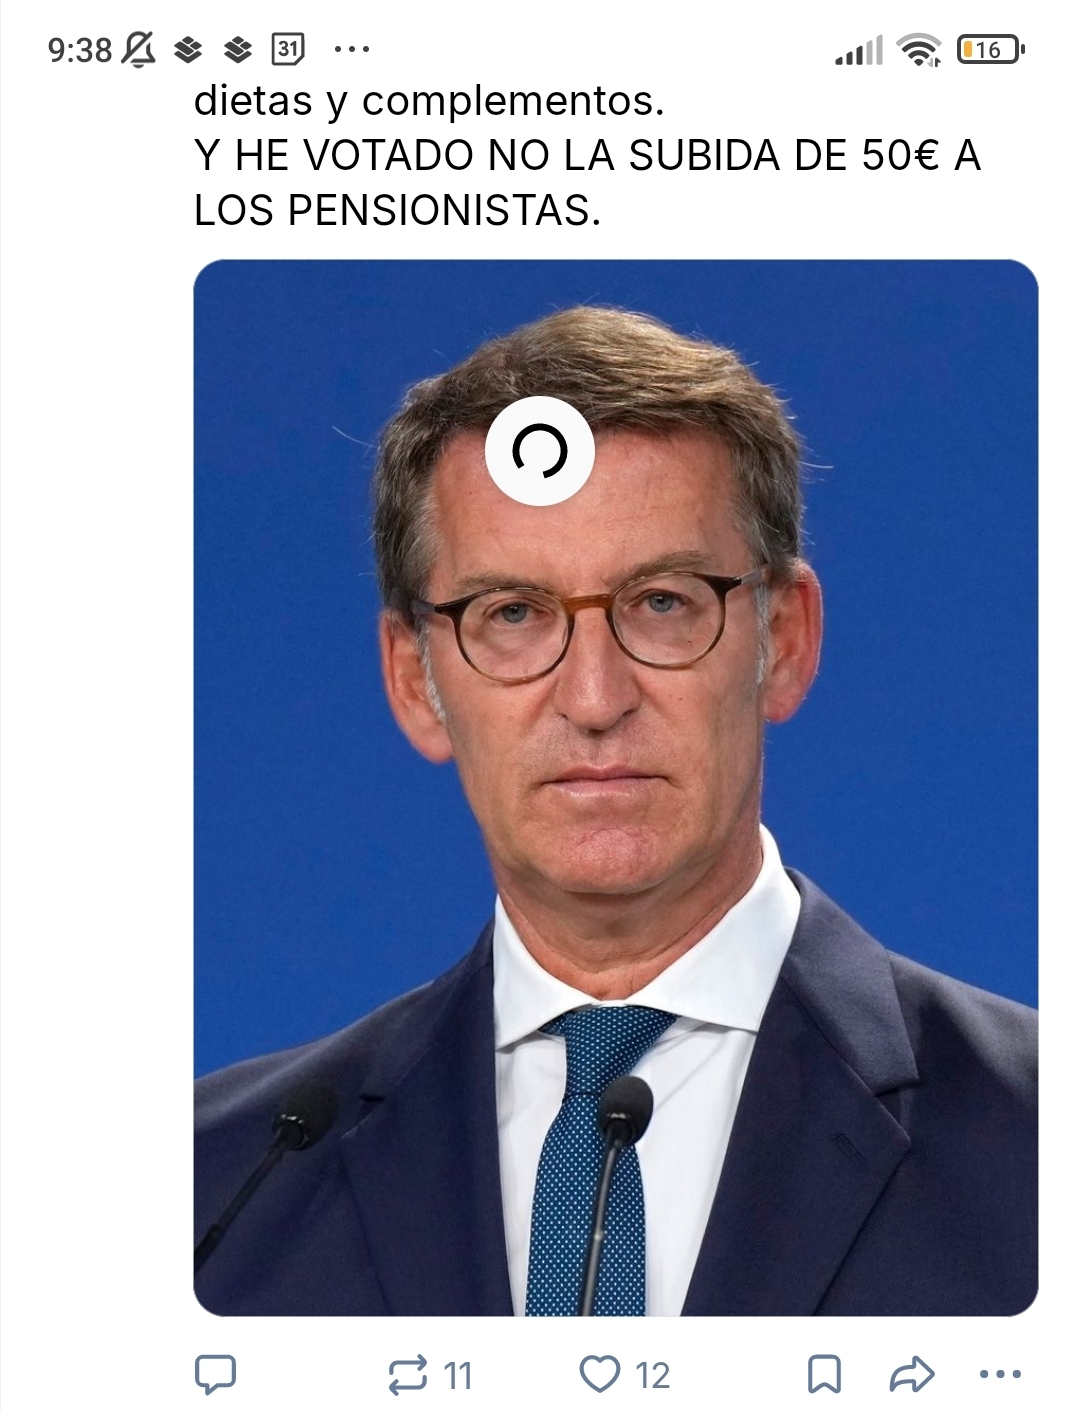This screenshot has width=1080, height=1410.
Task: Share the post via the arrow icon
Action: click(x=911, y=1374)
